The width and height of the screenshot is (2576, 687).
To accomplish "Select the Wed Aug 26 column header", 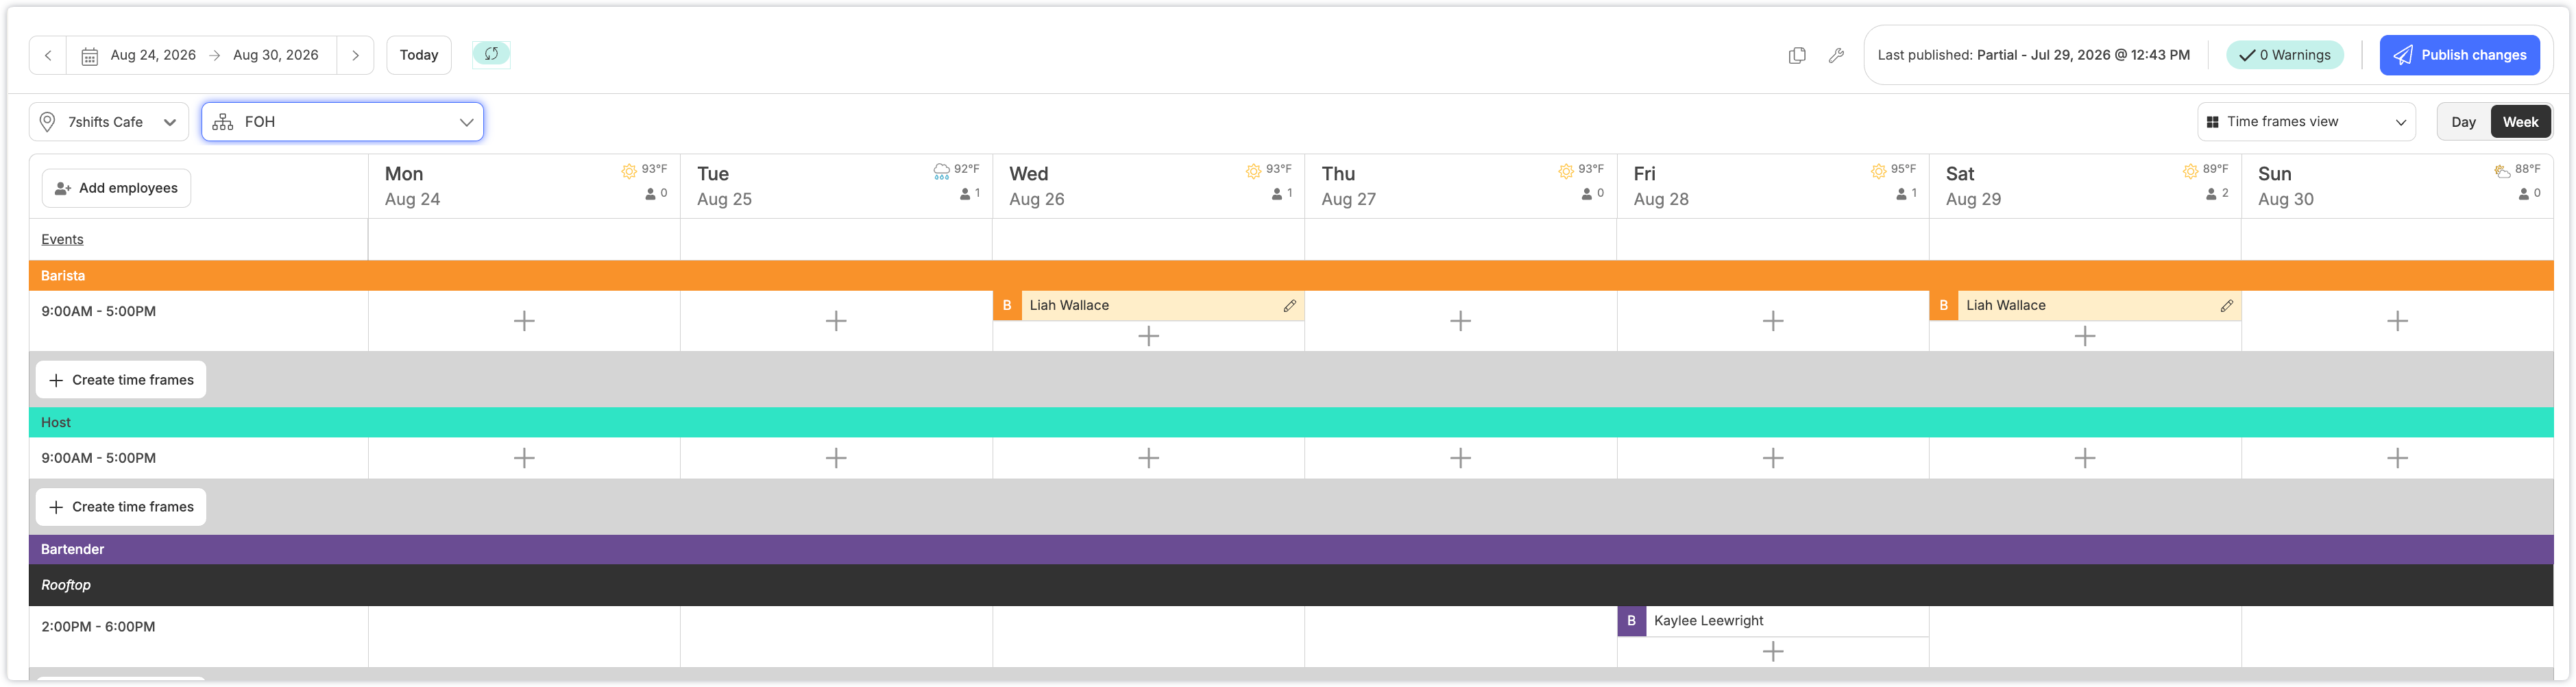I will [x=1148, y=186].
